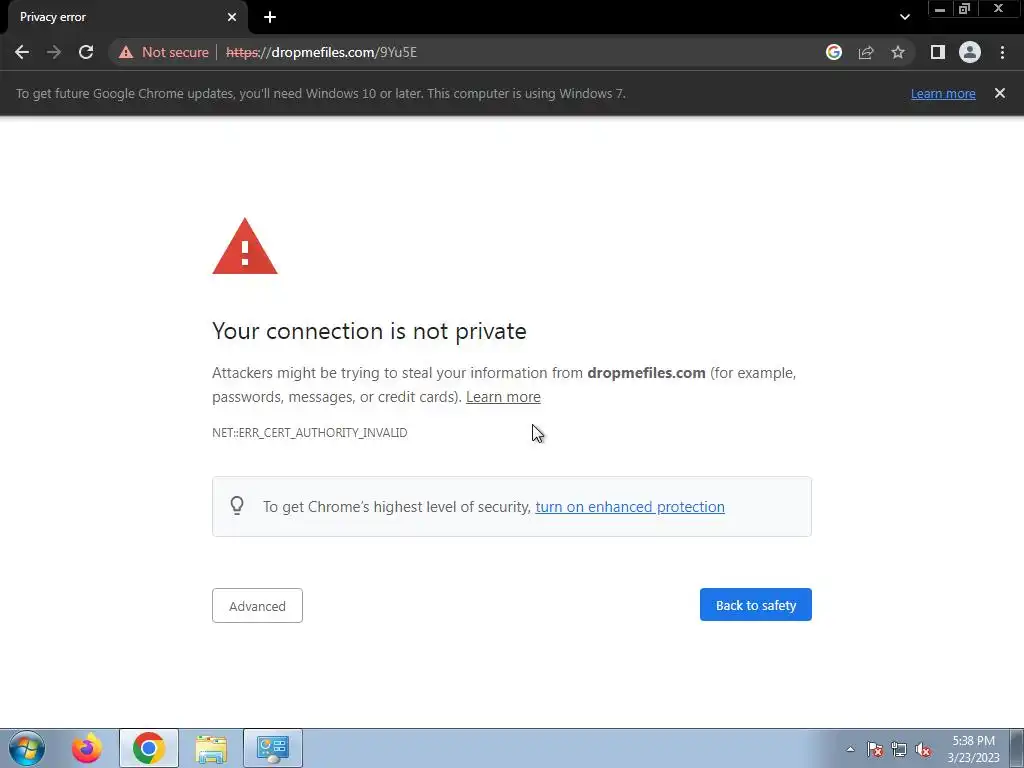Launch Firefox from the taskbar
The image size is (1024, 768).
(x=86, y=748)
